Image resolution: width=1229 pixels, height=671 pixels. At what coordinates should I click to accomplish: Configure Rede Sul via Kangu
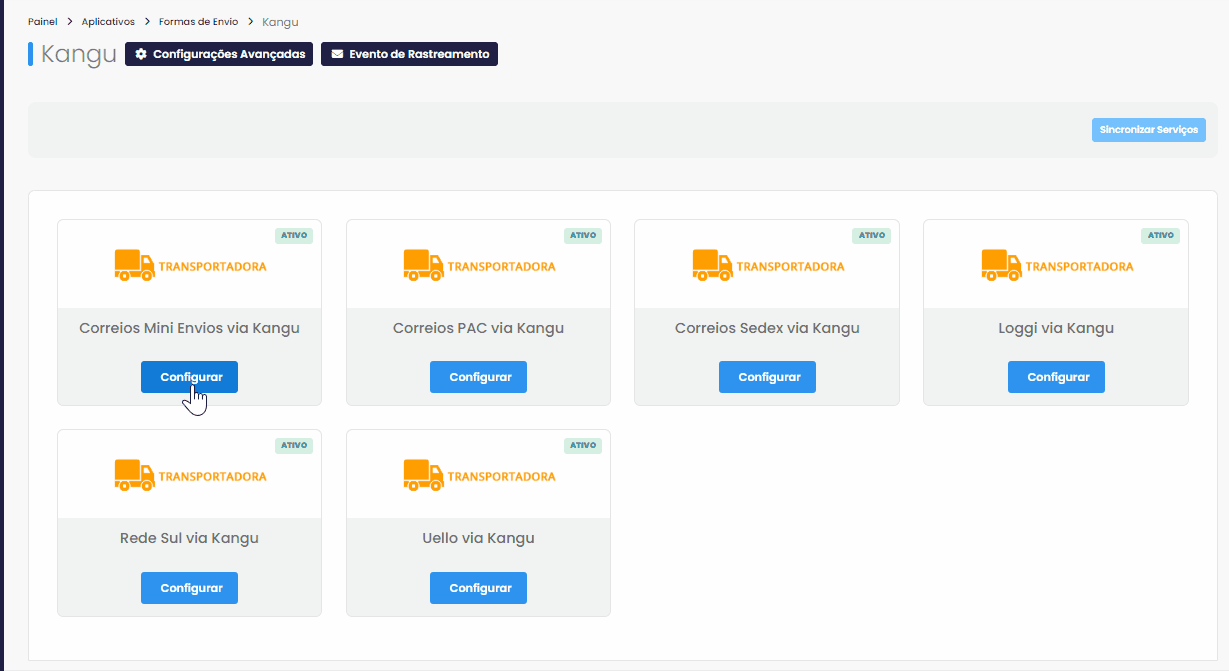[189, 588]
